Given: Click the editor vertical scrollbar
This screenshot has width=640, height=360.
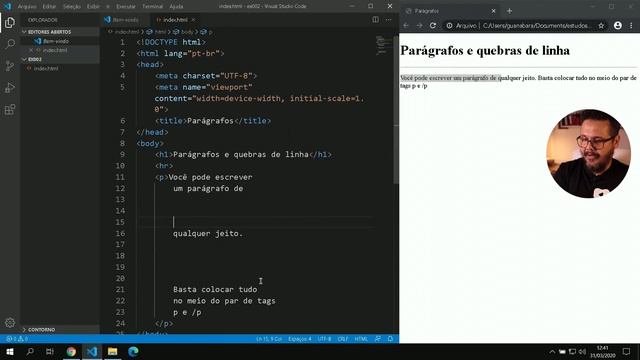Looking at the screenshot, I should [x=396, y=110].
